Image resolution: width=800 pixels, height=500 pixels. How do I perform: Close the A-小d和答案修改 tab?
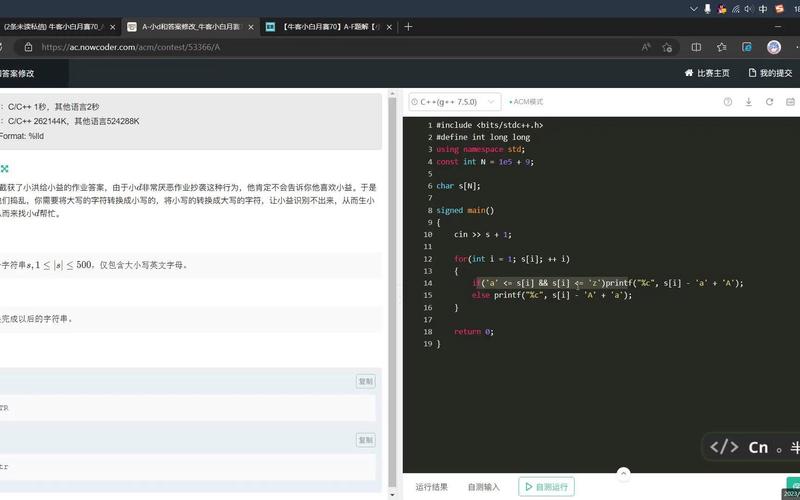tap(251, 27)
